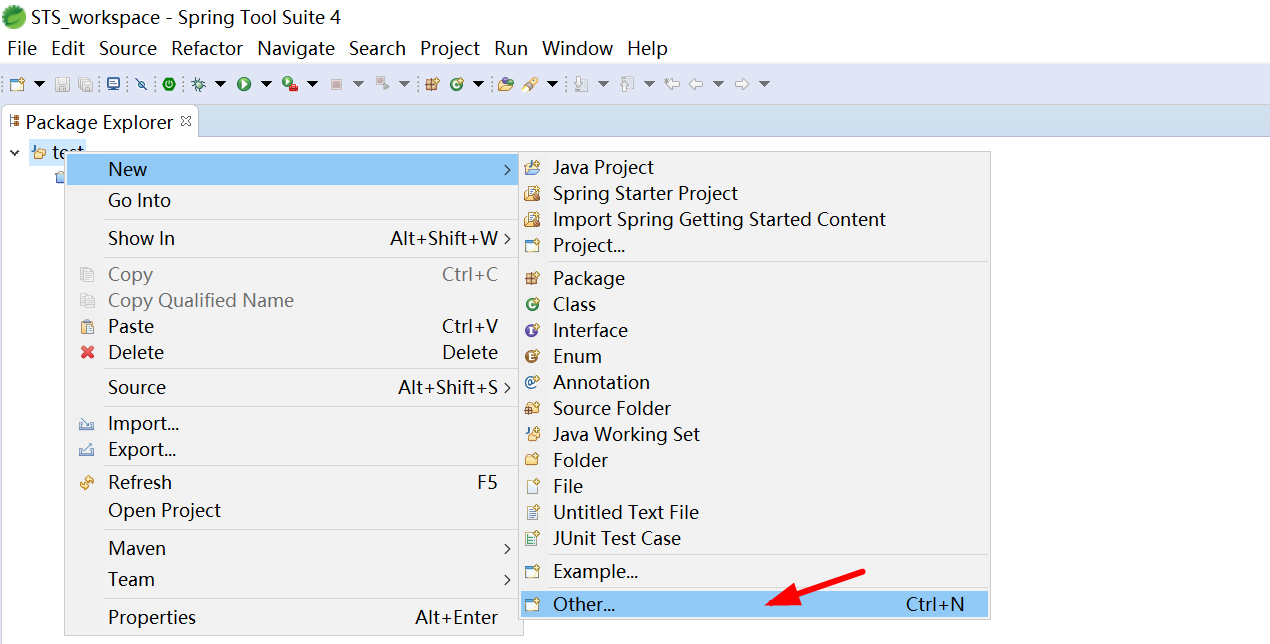
Task: Click the Last Edit Location icon
Action: pyautogui.click(x=672, y=84)
